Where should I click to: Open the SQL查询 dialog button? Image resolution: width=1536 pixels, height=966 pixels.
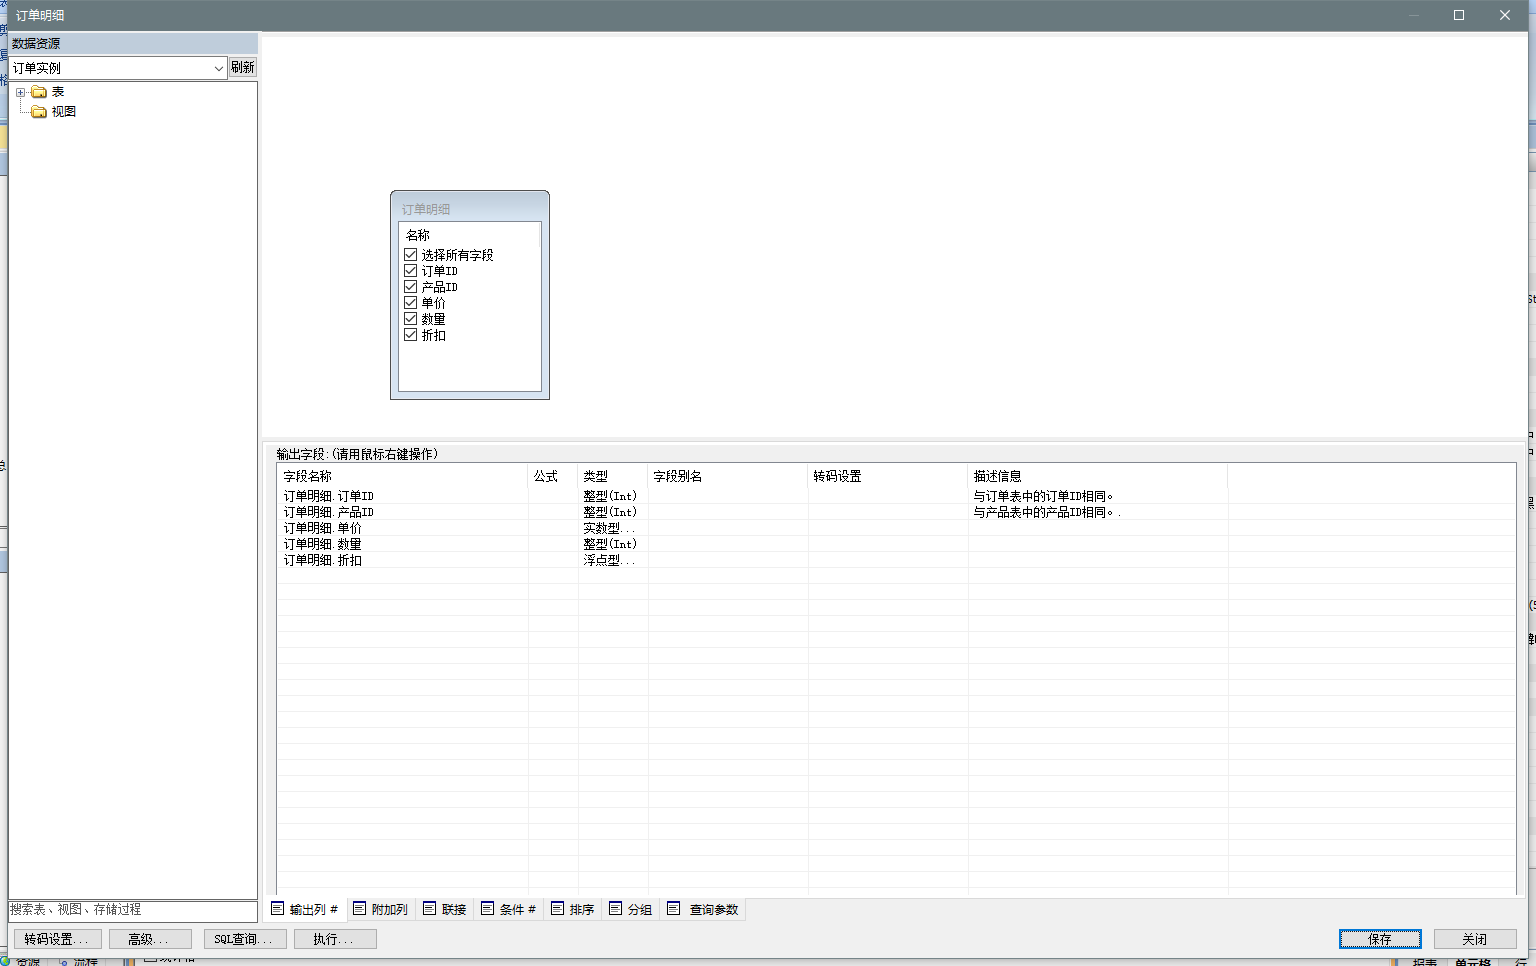point(245,939)
